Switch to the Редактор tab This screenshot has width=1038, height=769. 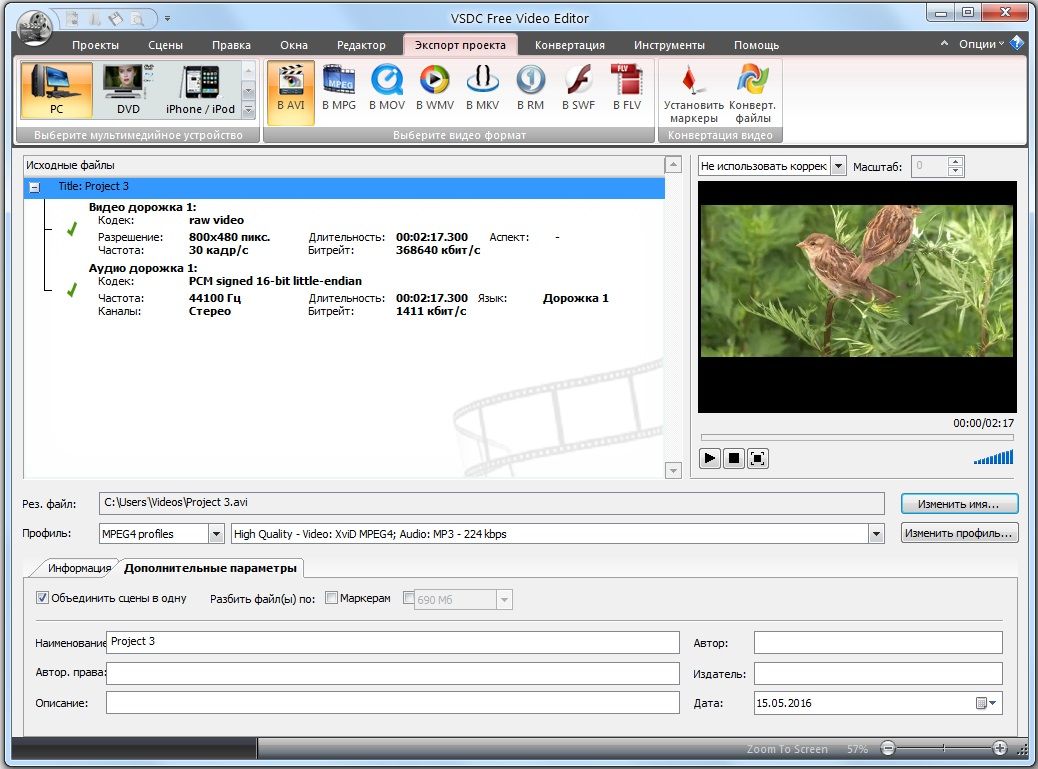[361, 45]
